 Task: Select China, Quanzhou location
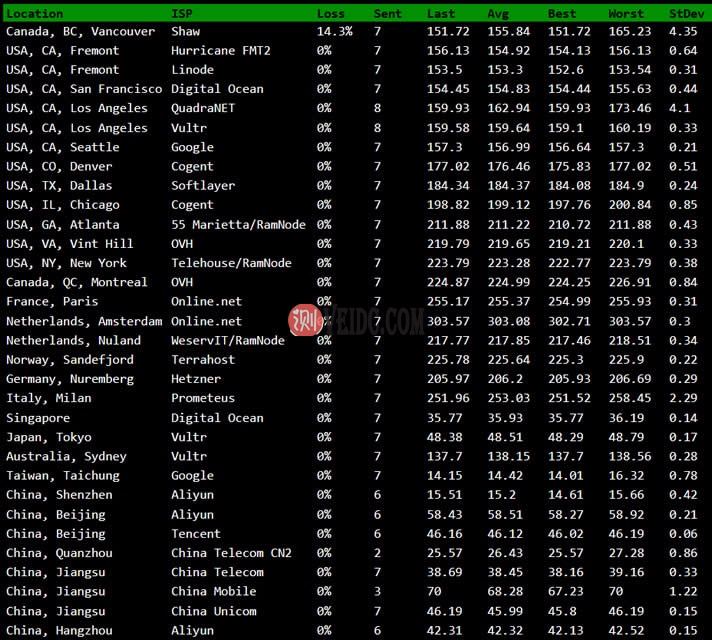tap(59, 553)
